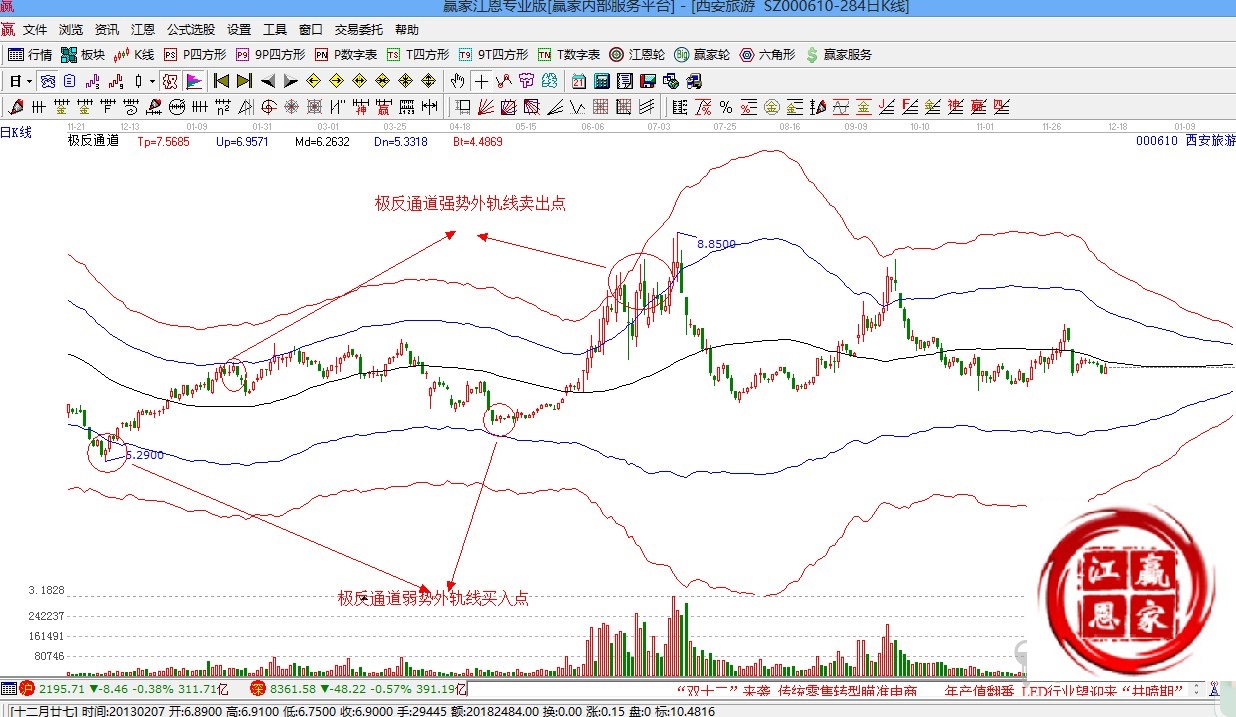The image size is (1236, 717).
Task: Click the 极反通道 indicator label
Action: (93, 141)
